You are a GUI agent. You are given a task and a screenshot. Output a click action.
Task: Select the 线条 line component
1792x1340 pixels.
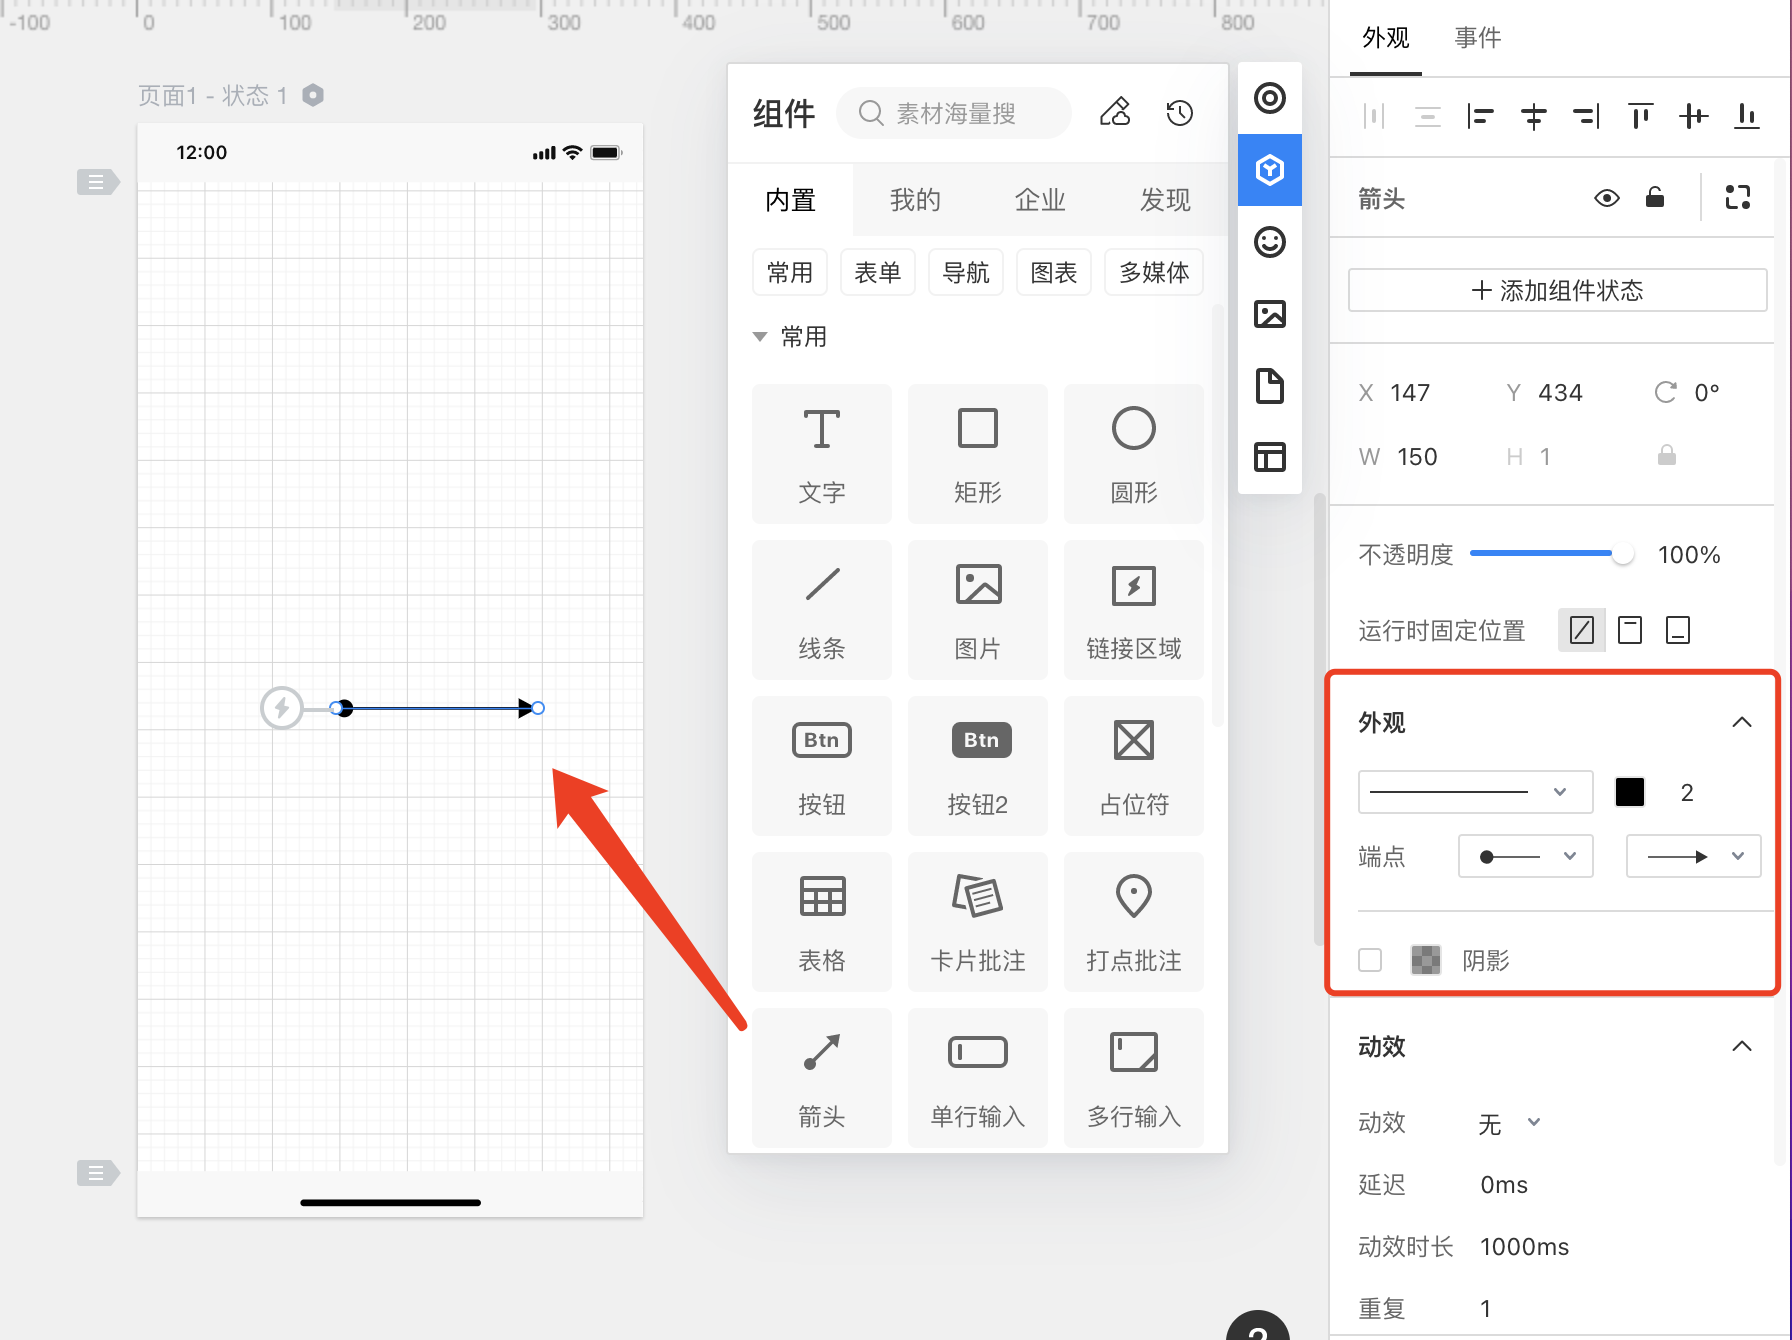pos(822,609)
